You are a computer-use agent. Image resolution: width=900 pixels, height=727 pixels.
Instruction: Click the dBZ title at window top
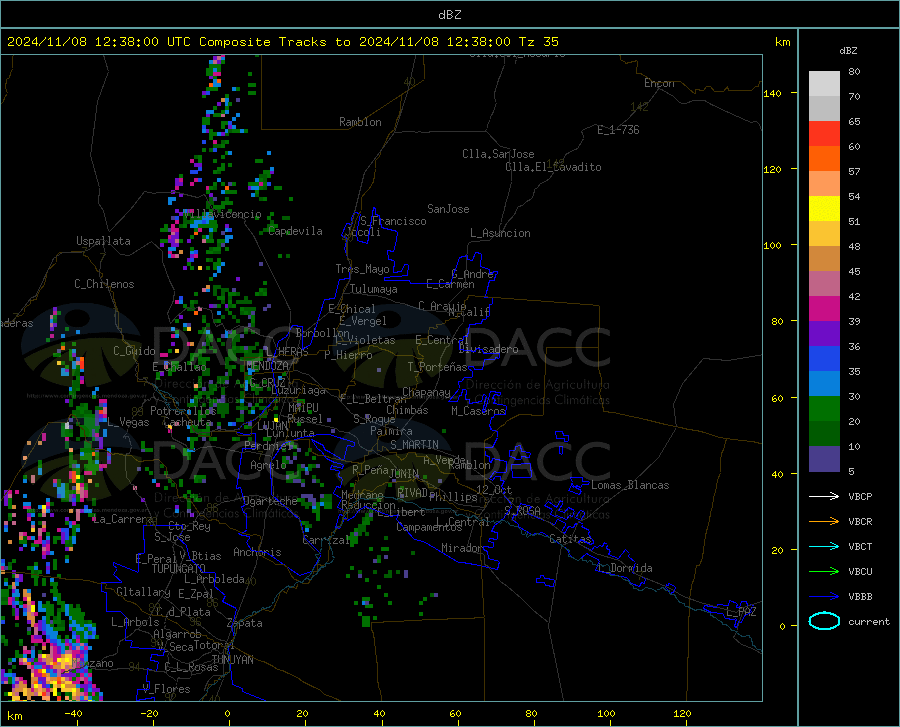(449, 15)
